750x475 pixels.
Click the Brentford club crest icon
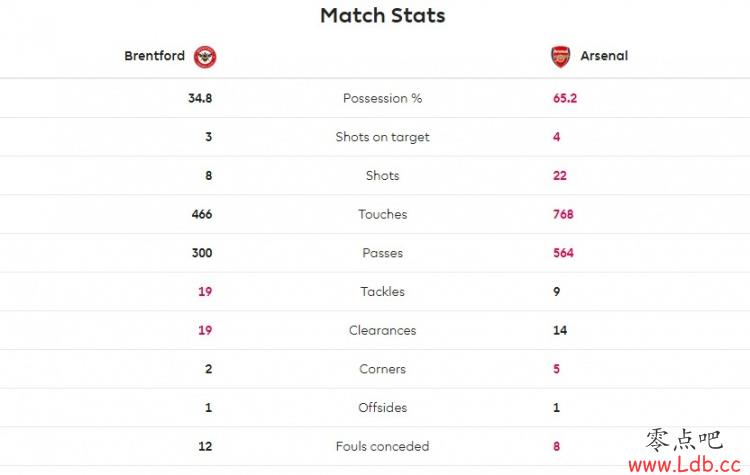(205, 56)
